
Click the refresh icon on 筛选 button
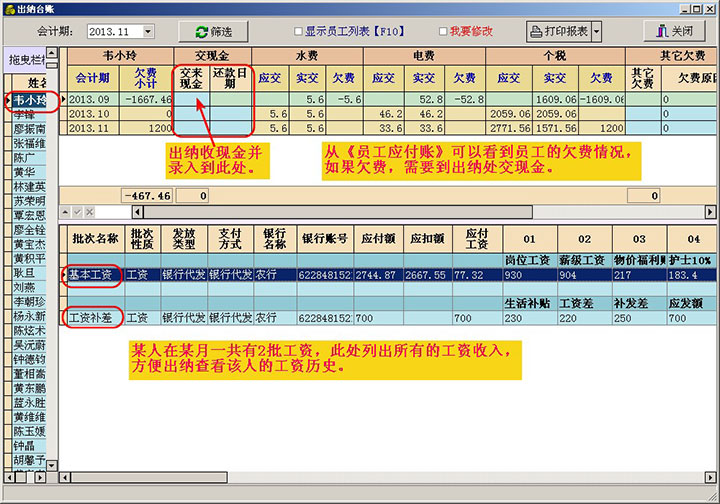pos(201,31)
